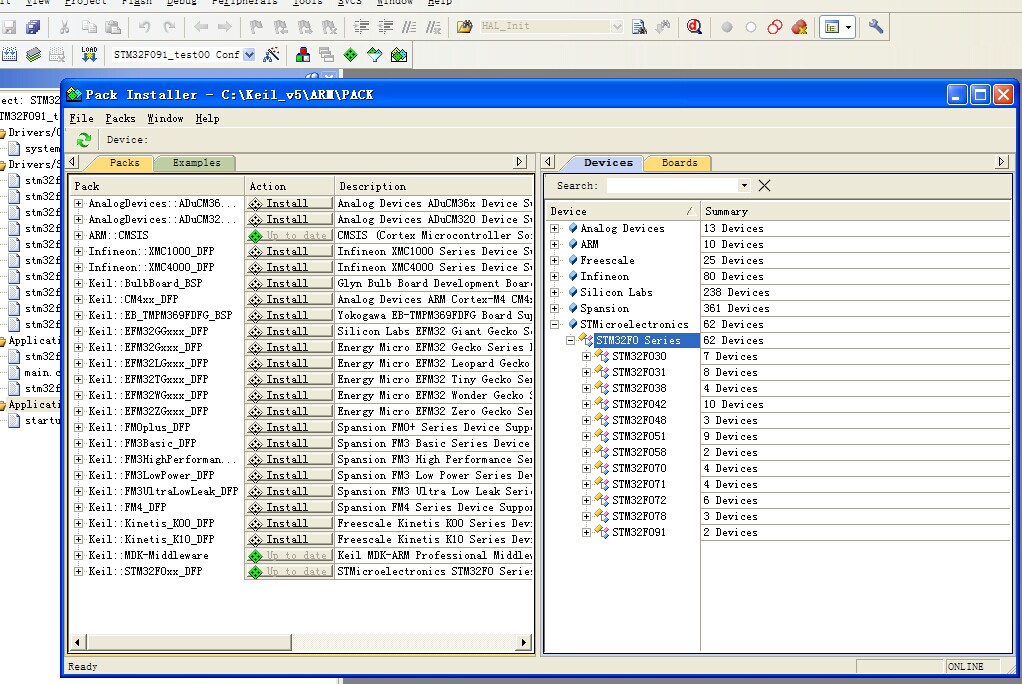Click the Navigate Backward arrow icon
1022x684 pixels.
201,27
